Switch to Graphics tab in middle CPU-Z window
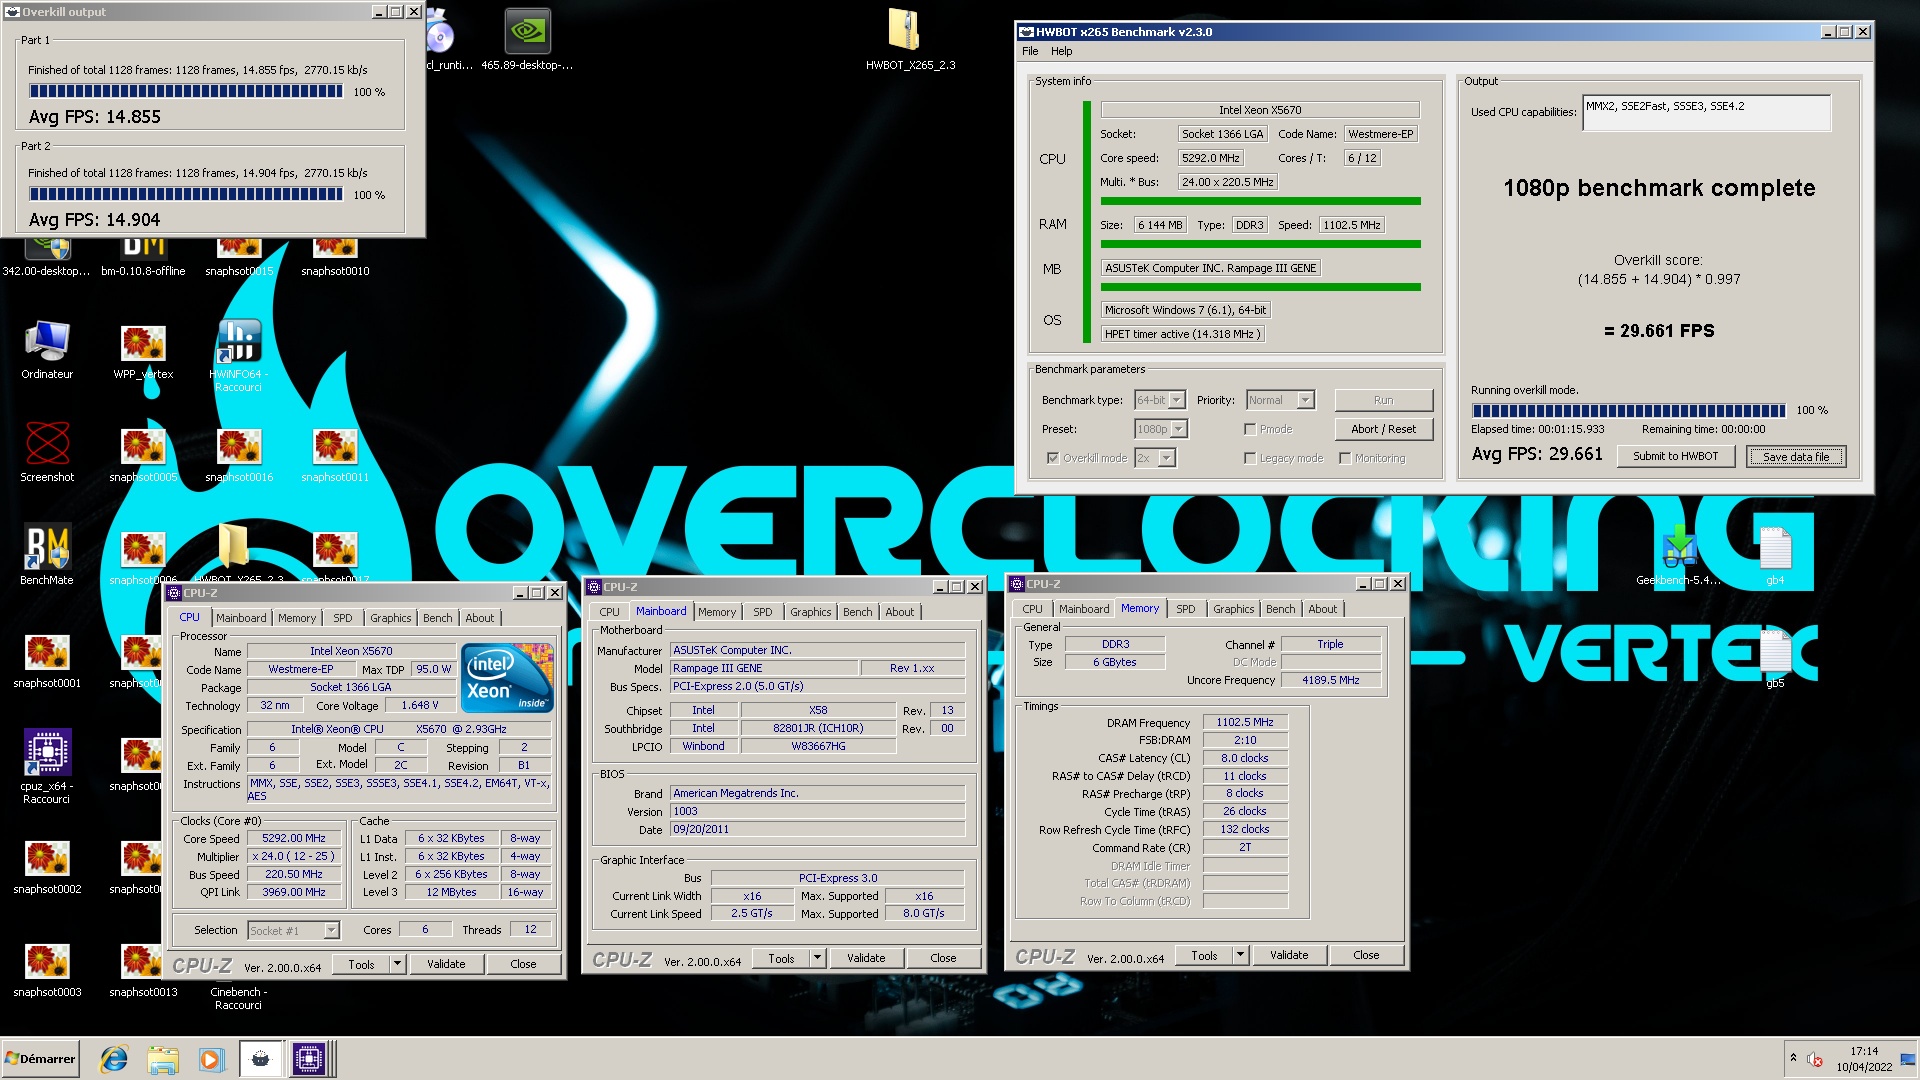Viewport: 1920px width, 1080px height. point(810,612)
